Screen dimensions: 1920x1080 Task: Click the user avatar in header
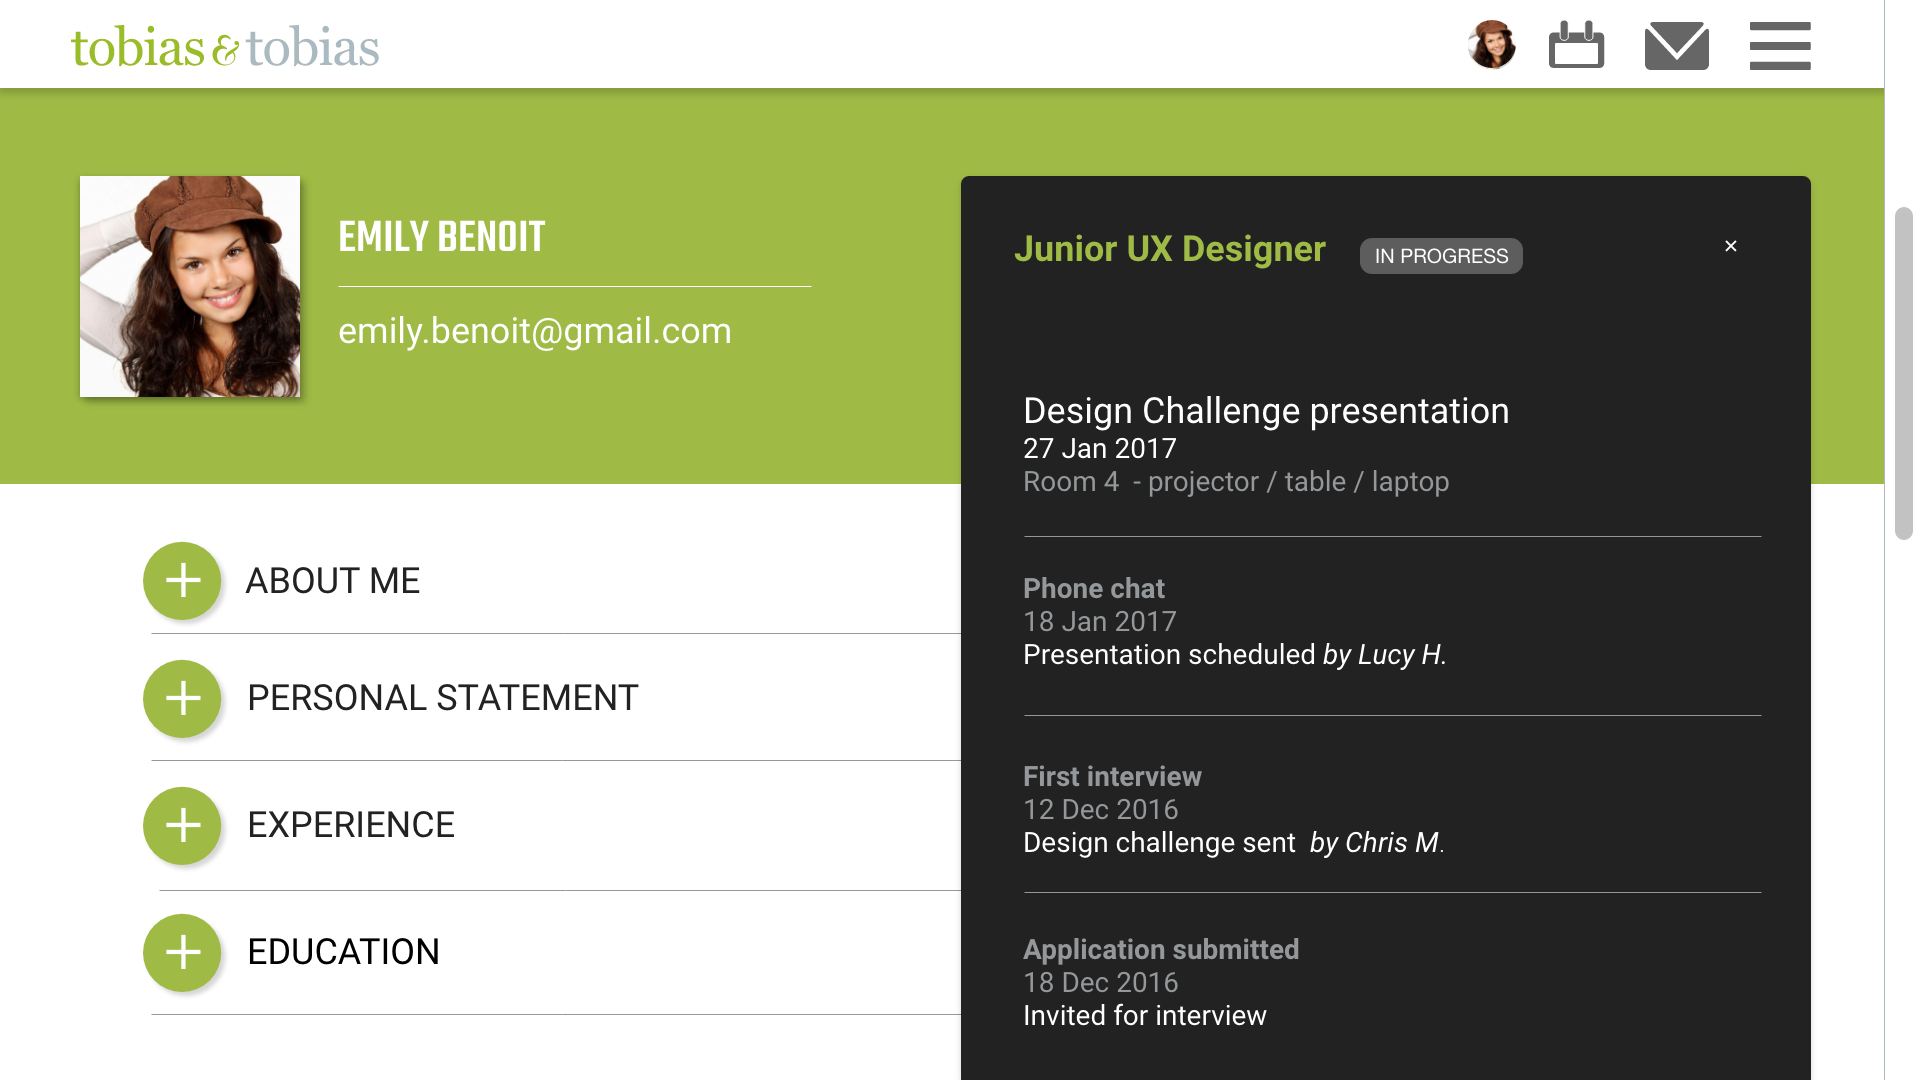[1491, 45]
